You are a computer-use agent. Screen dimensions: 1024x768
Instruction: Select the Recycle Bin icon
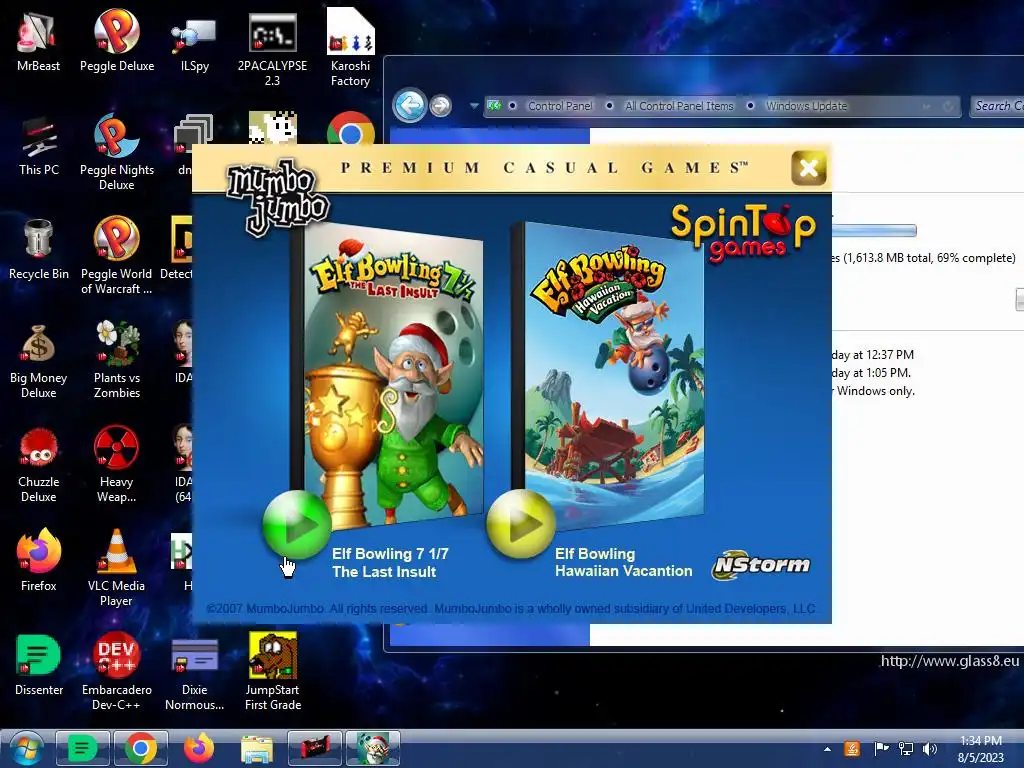(39, 249)
